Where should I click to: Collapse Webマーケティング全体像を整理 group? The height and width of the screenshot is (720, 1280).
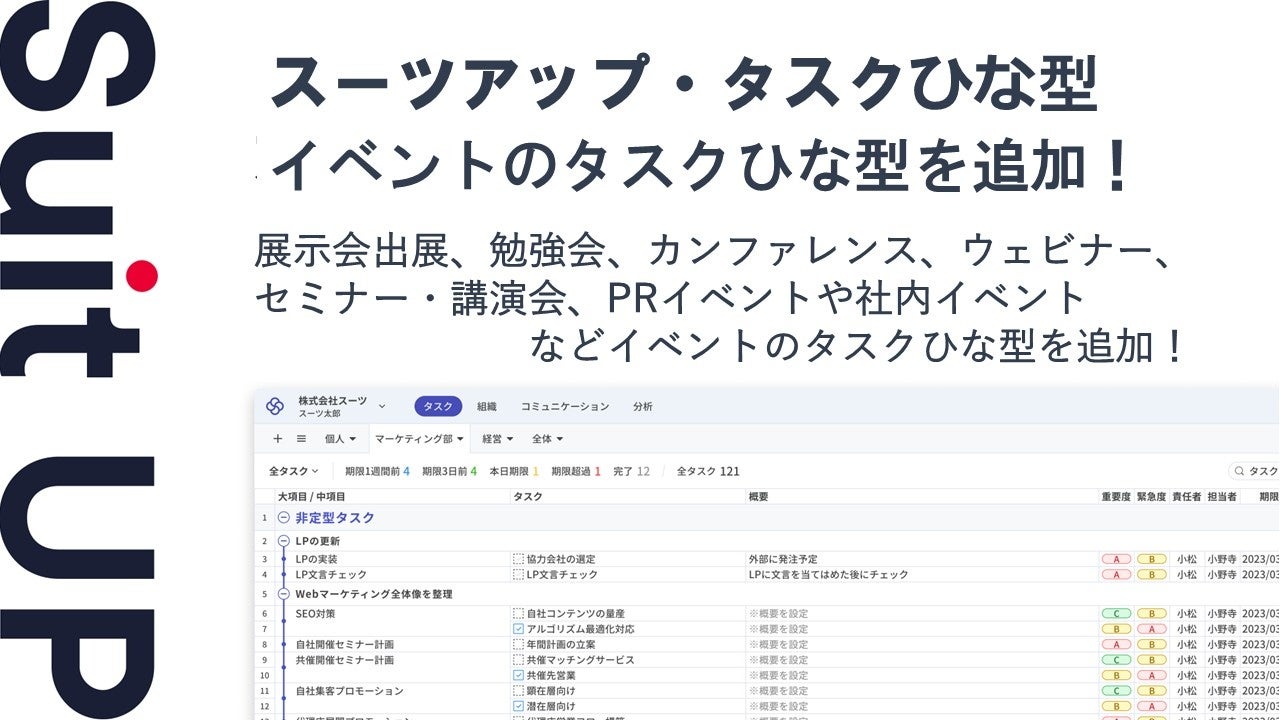283,594
